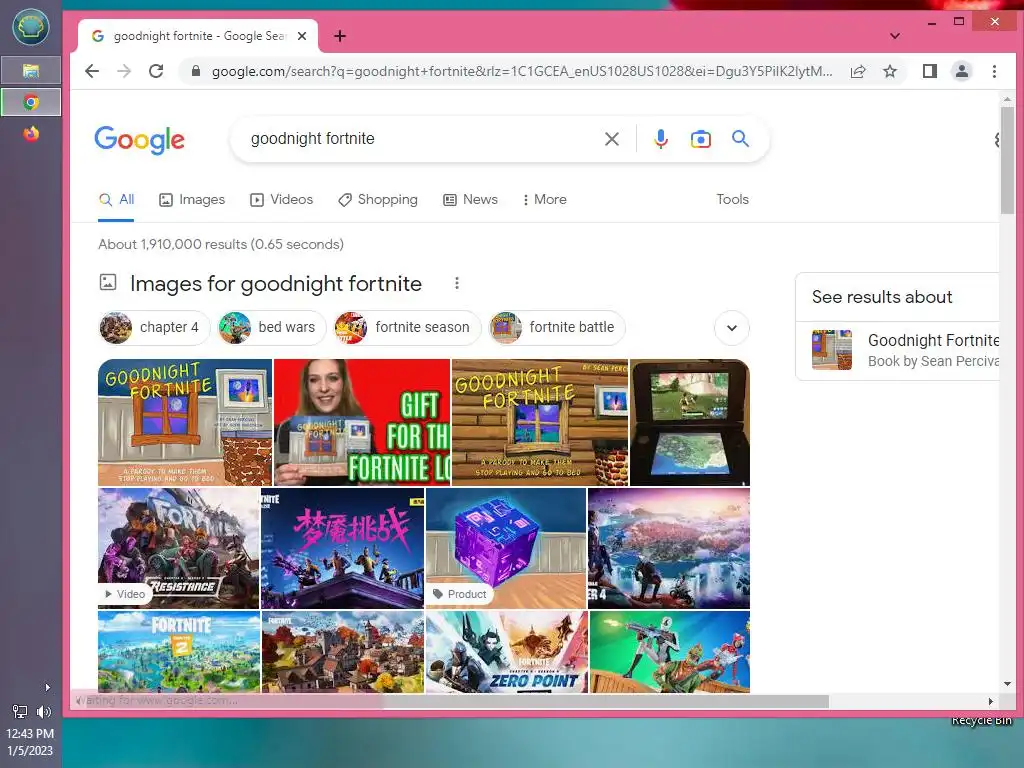Go back to the previous page

click(x=92, y=71)
